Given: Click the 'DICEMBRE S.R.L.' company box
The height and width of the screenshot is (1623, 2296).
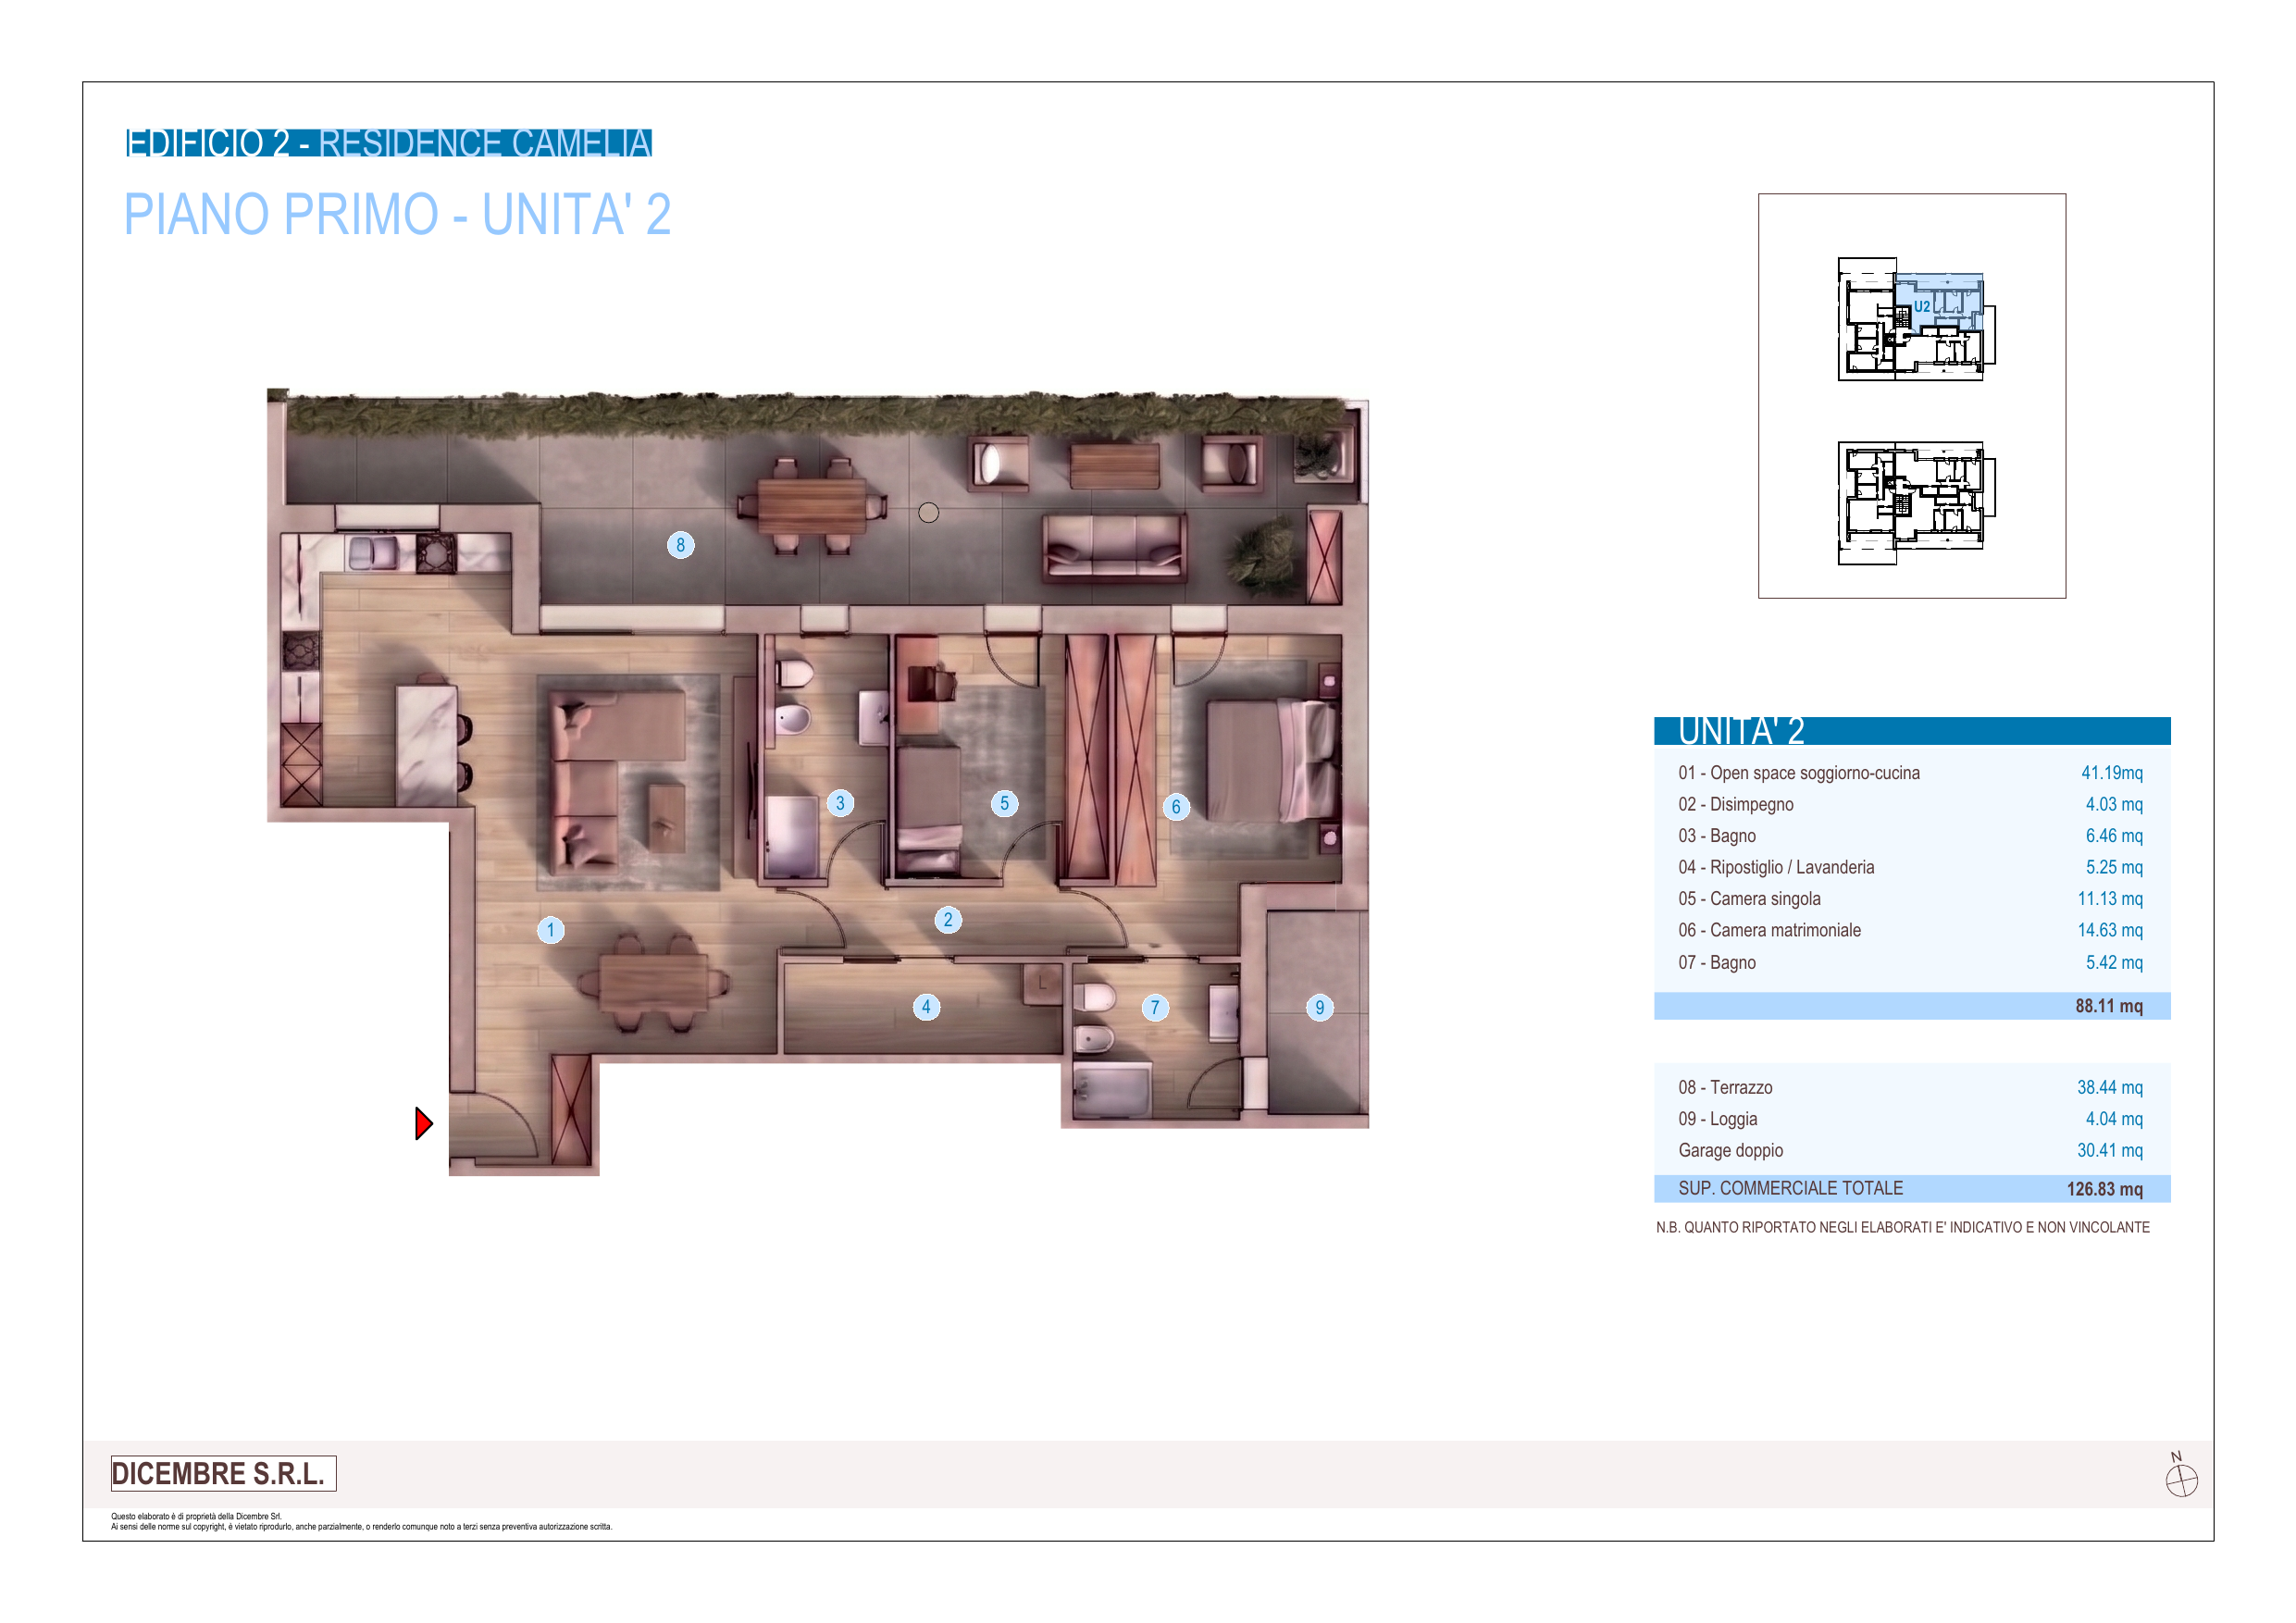Looking at the screenshot, I should pyautogui.click(x=224, y=1474).
